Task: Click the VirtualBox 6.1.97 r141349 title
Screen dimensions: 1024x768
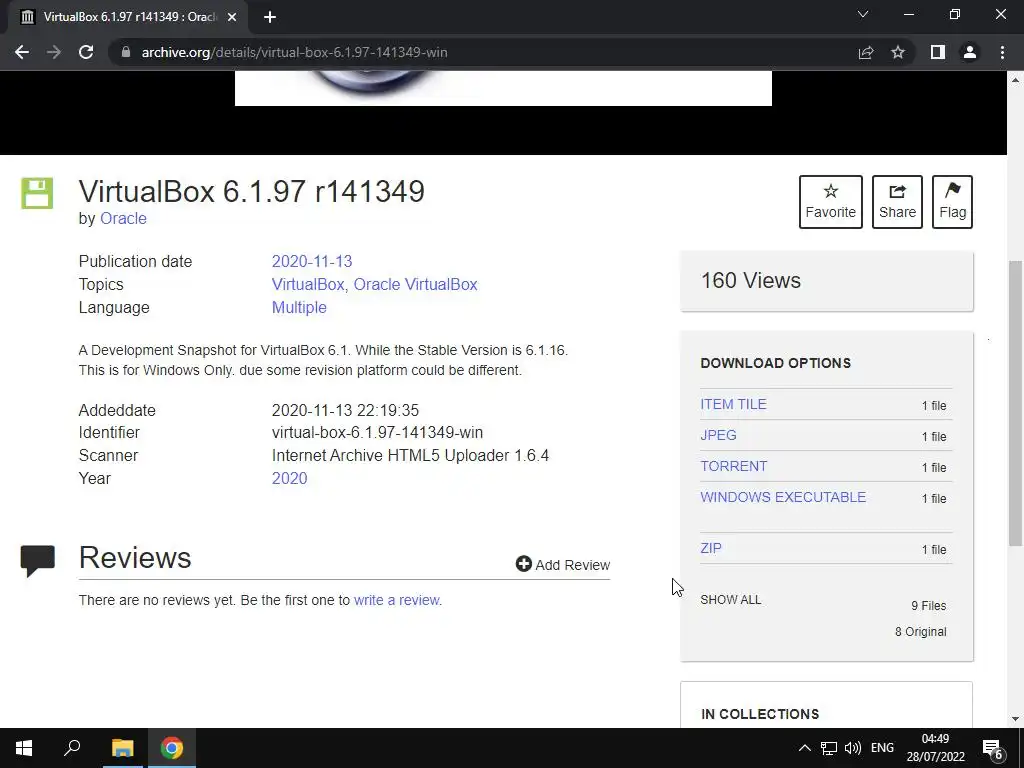Action: pyautogui.click(x=251, y=191)
